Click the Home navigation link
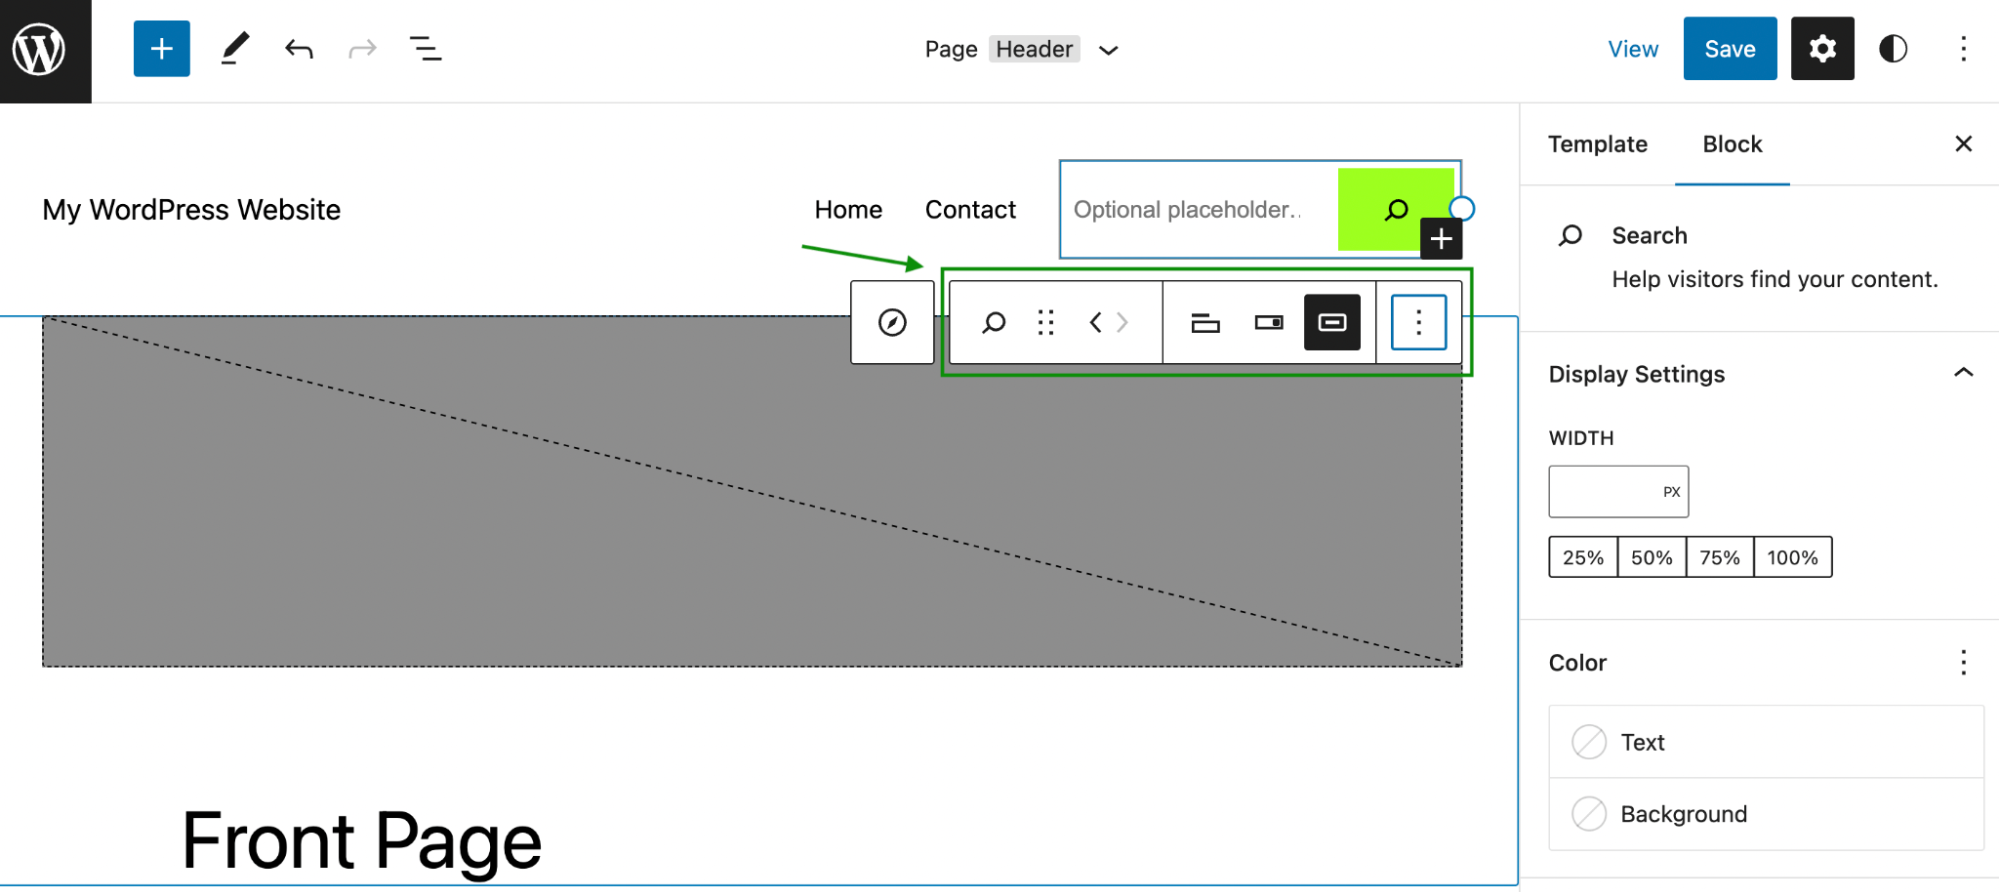1999x893 pixels. (848, 209)
